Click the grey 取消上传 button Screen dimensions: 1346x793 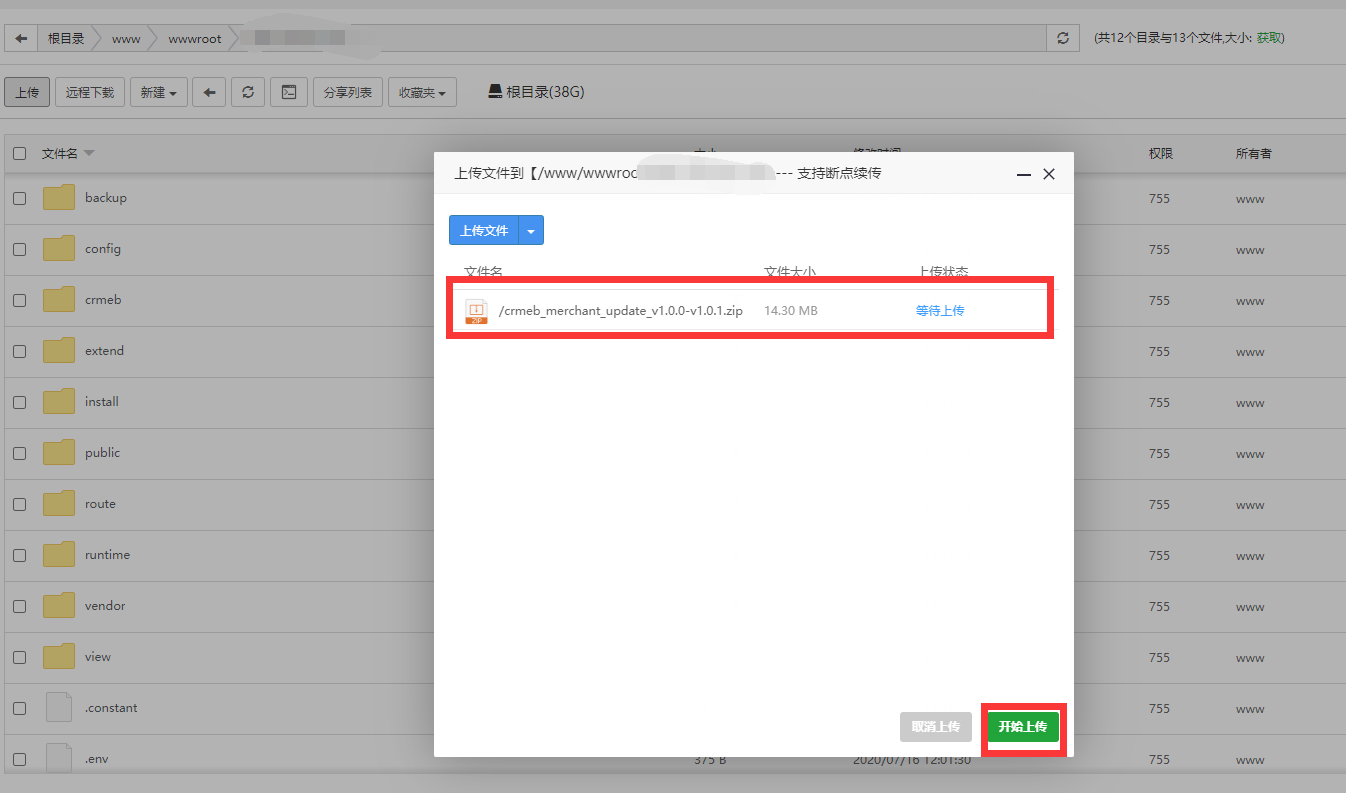936,727
